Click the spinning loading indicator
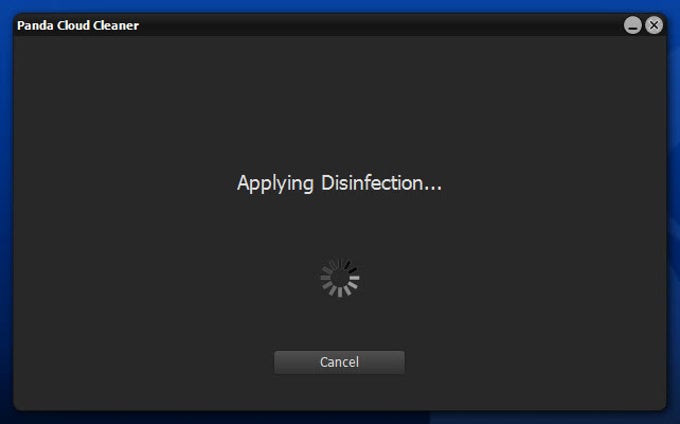The width and height of the screenshot is (680, 424). (340, 278)
